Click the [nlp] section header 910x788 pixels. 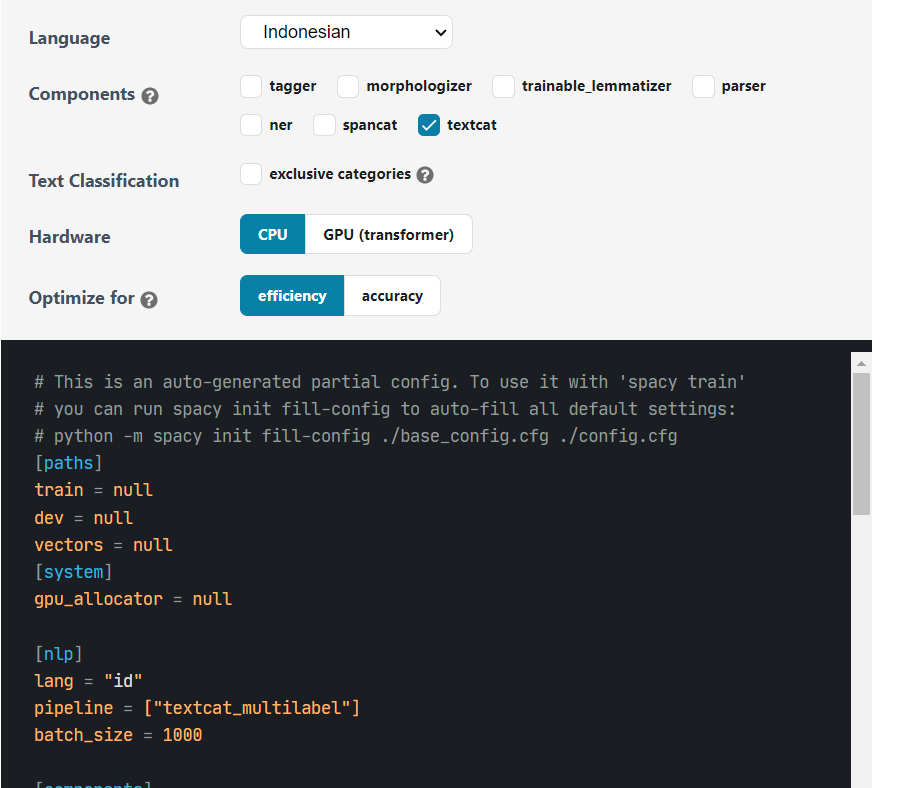pos(59,654)
